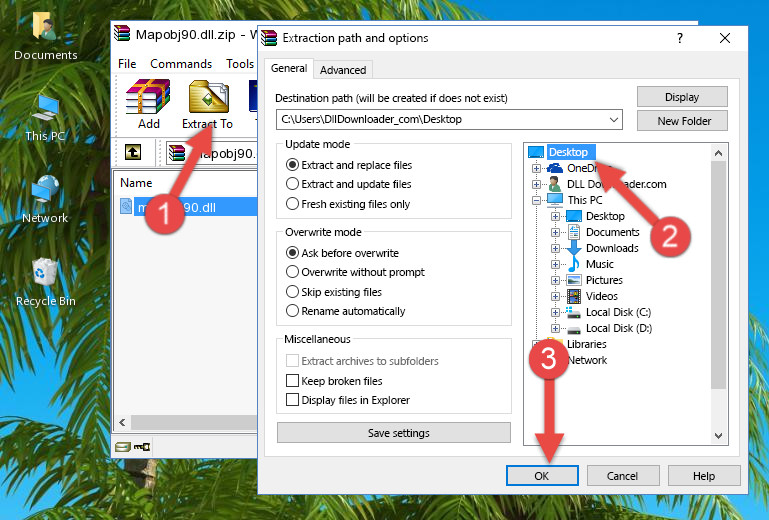Image resolution: width=769 pixels, height=520 pixels.
Task: Expand the Local Disk (C:) node
Action: pos(555,312)
